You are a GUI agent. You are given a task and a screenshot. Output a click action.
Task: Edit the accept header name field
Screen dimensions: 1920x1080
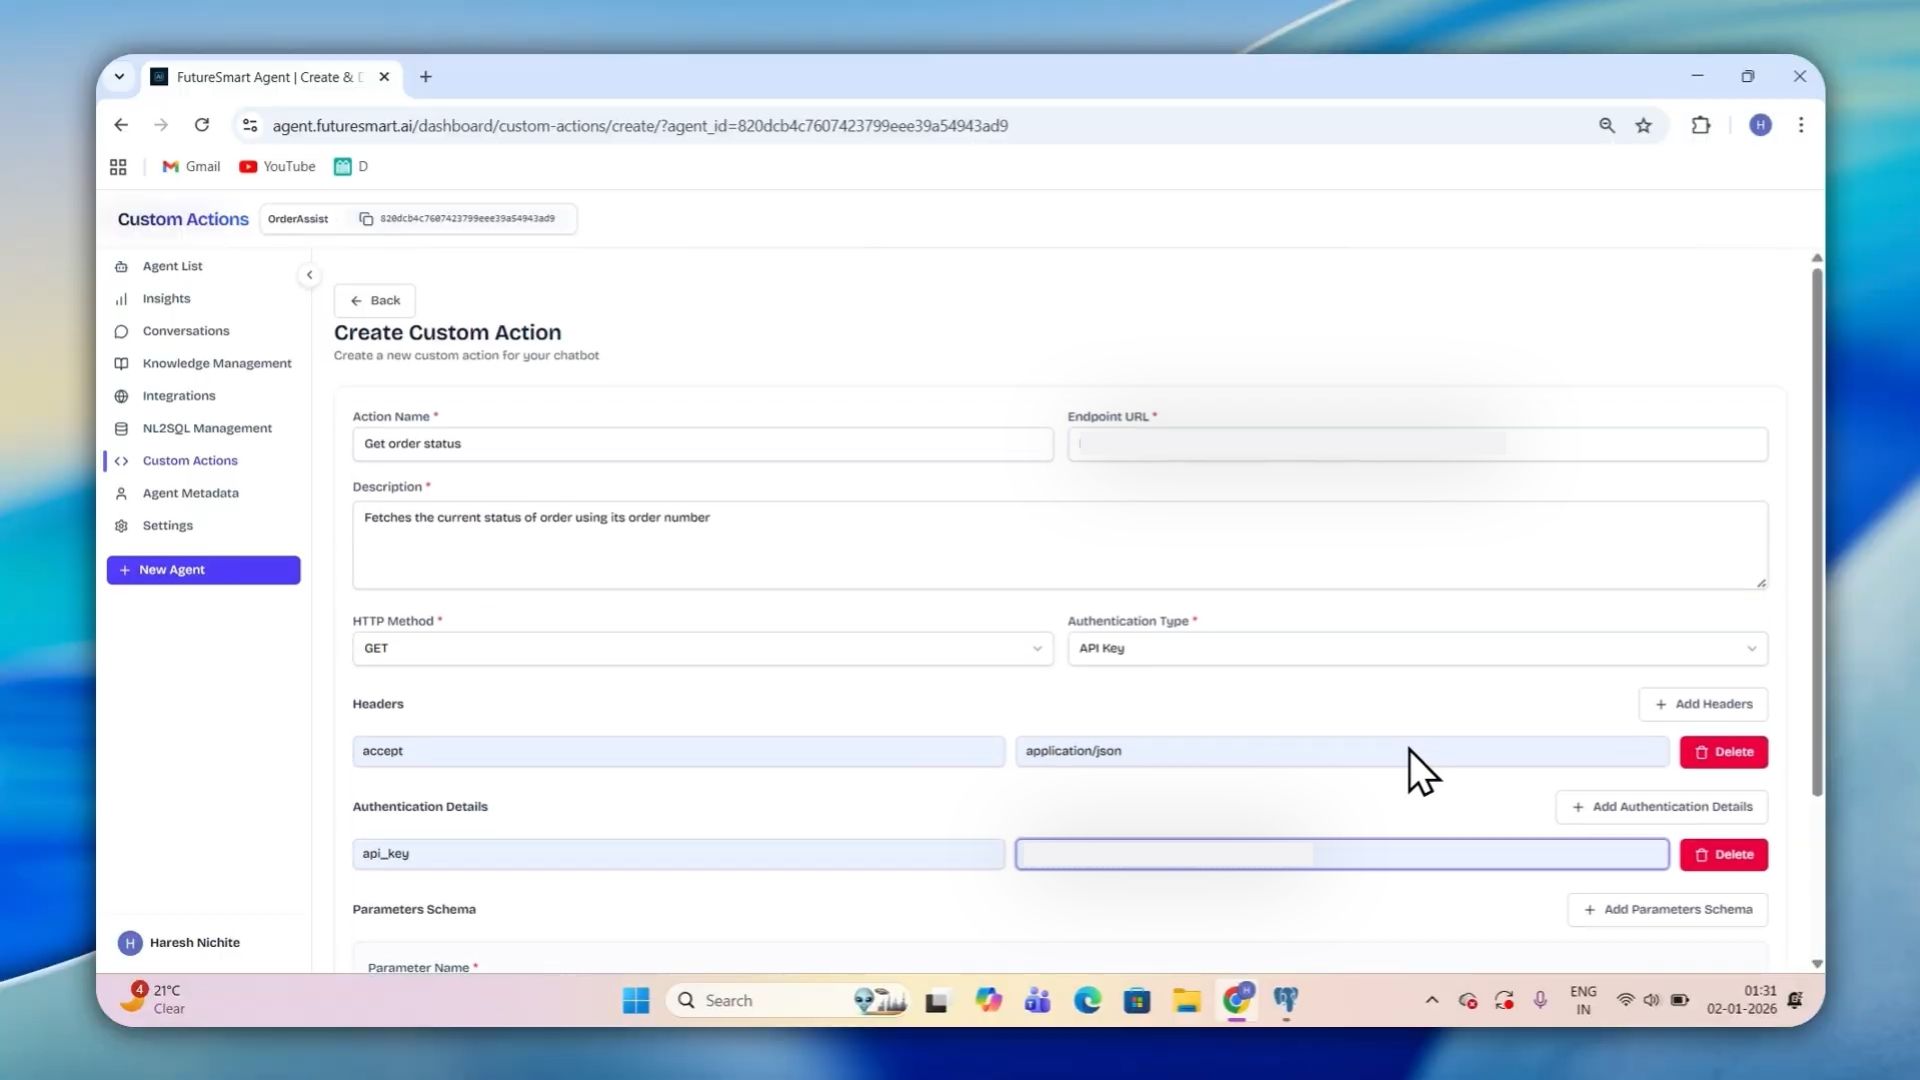(x=678, y=751)
